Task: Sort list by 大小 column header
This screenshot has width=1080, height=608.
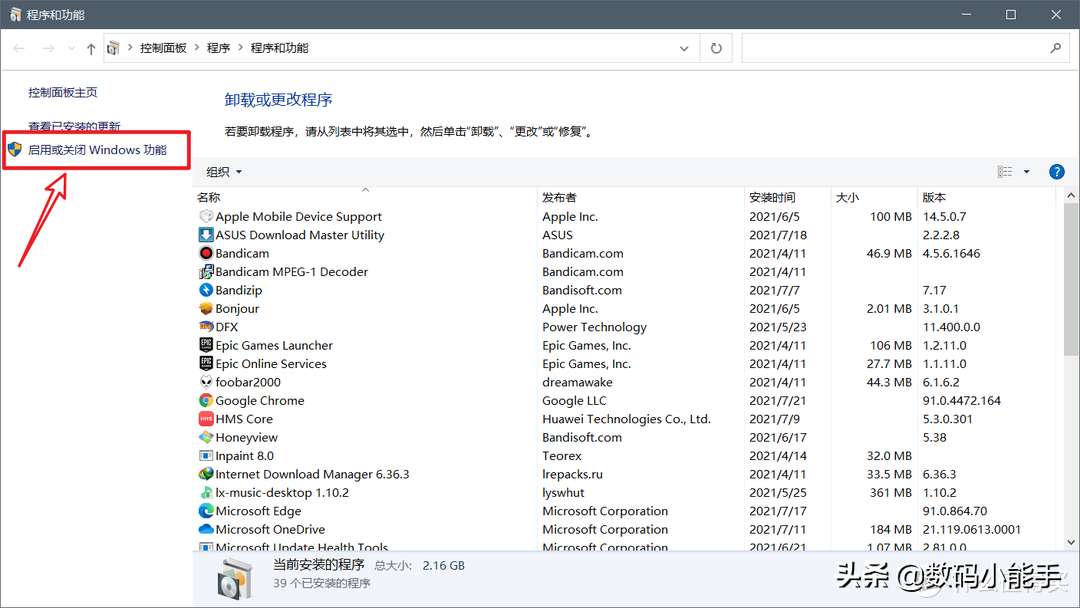Action: [874, 198]
